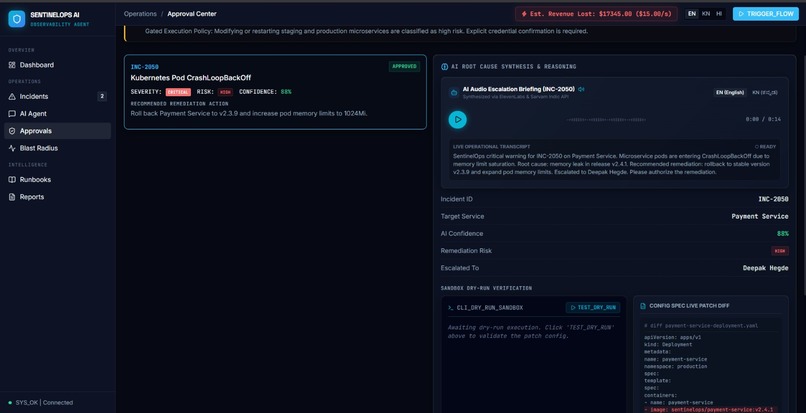Click the AI Agent chat bubble icon
806x413 pixels.
tap(12, 114)
